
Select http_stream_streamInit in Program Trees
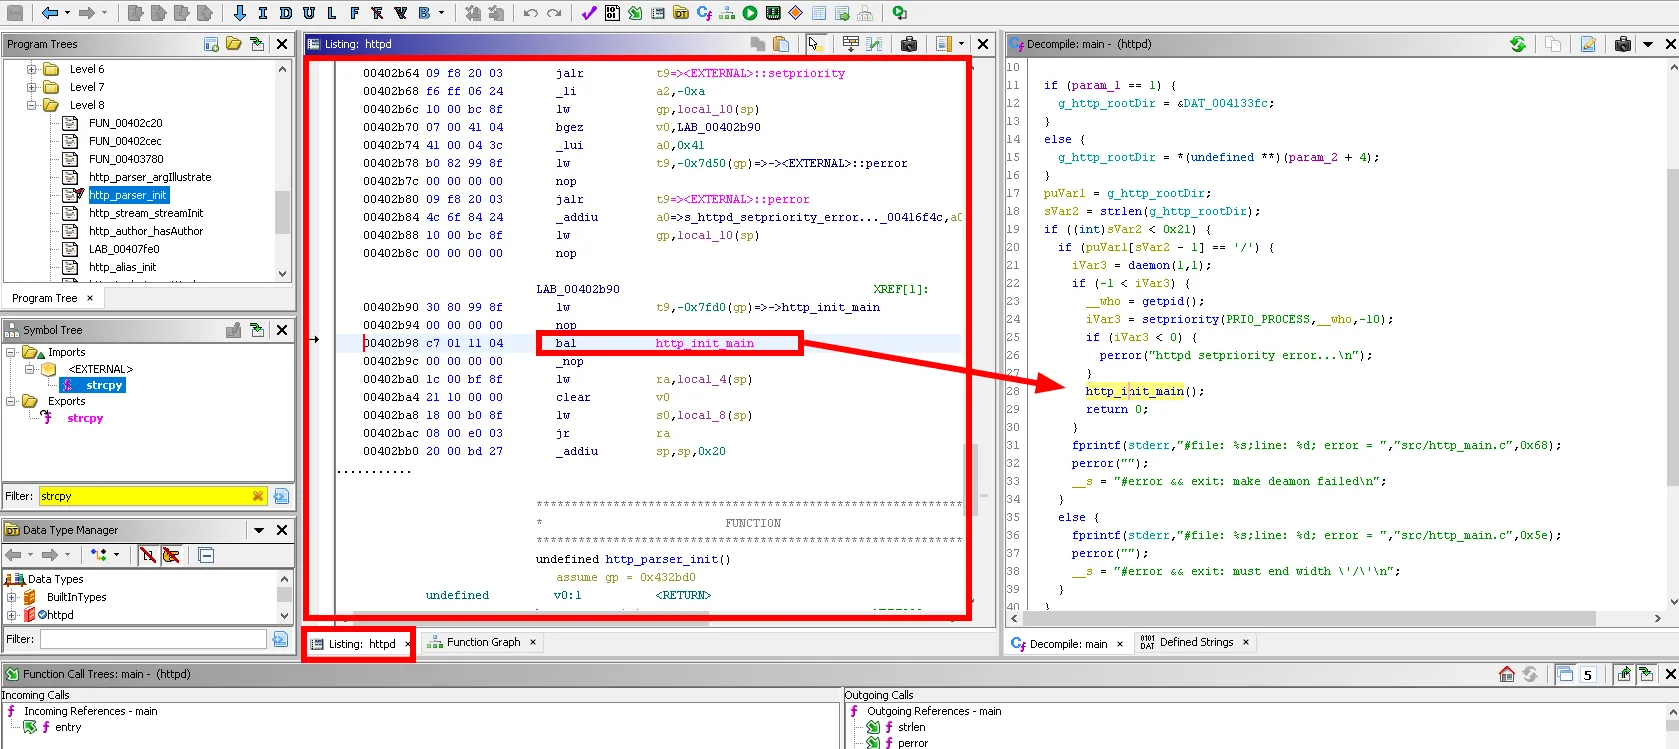tap(145, 213)
